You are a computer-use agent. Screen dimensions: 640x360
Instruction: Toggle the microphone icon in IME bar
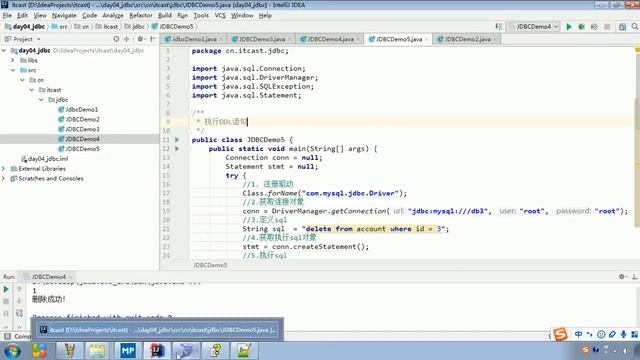coord(623,334)
